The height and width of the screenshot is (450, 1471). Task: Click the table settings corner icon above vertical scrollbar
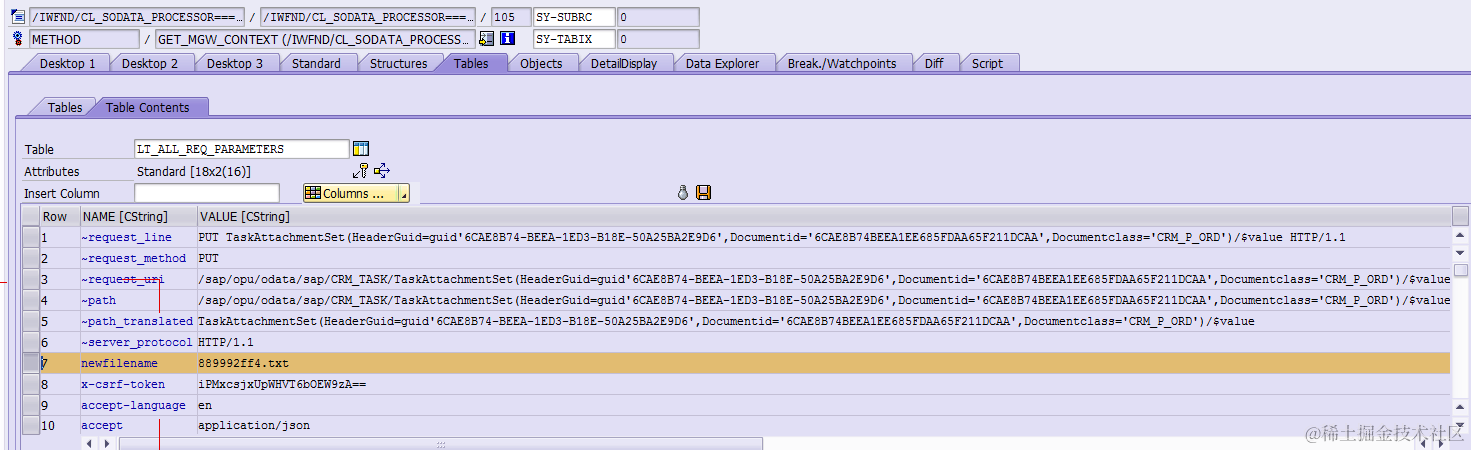pos(1460,216)
